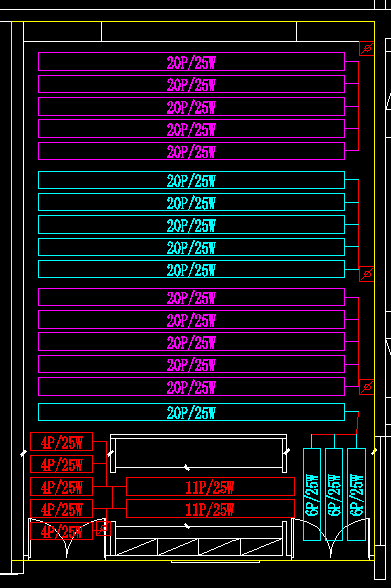The image size is (391, 588).
Task: Select the middle vertical cyan 6P/25W rack
Action: [x=334, y=494]
